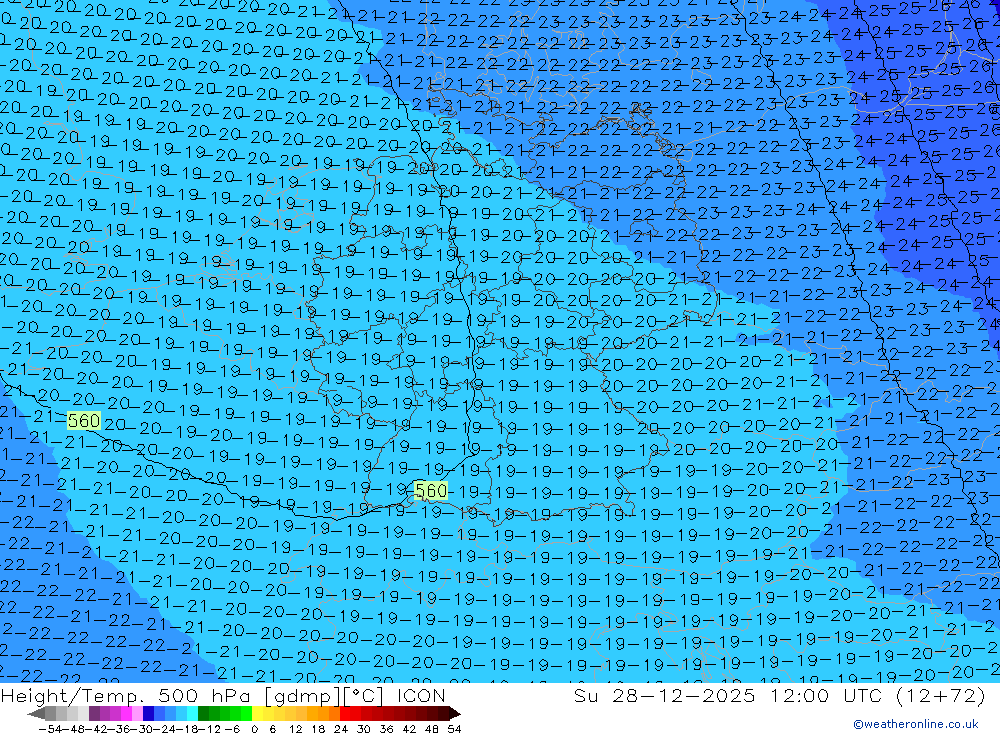
Task: Click the '54' legend value
Action: click(454, 729)
